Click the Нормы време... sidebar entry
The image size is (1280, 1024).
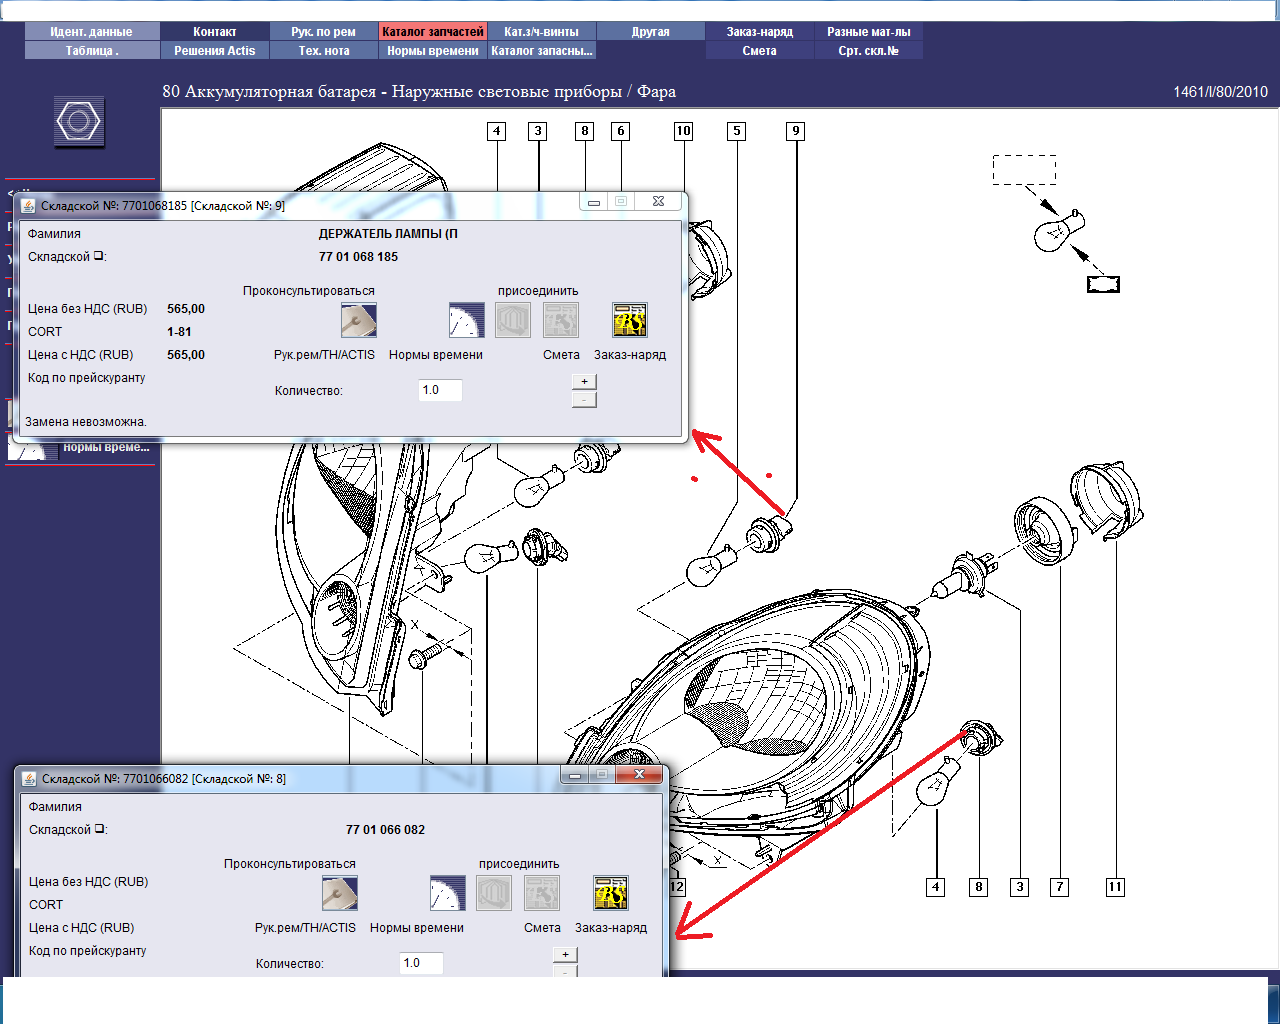coord(106,448)
